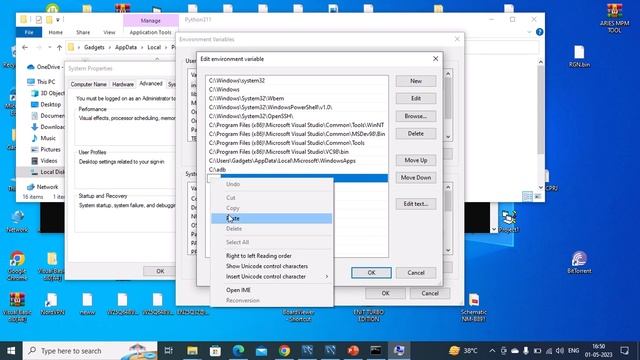This screenshot has height=360, width=640.
Task: Click the Edit text... button
Action: click(x=416, y=204)
